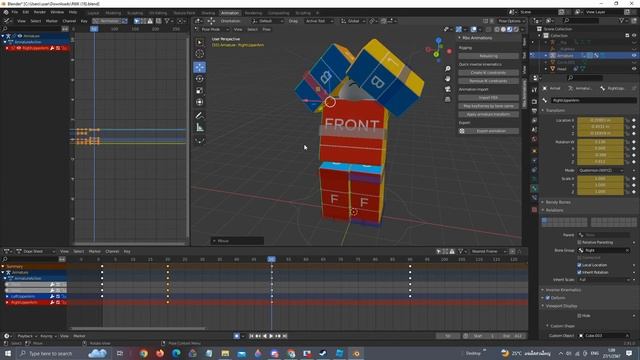Click the Blender icon on taskbar
The image size is (640, 360).
(x=356, y=353)
